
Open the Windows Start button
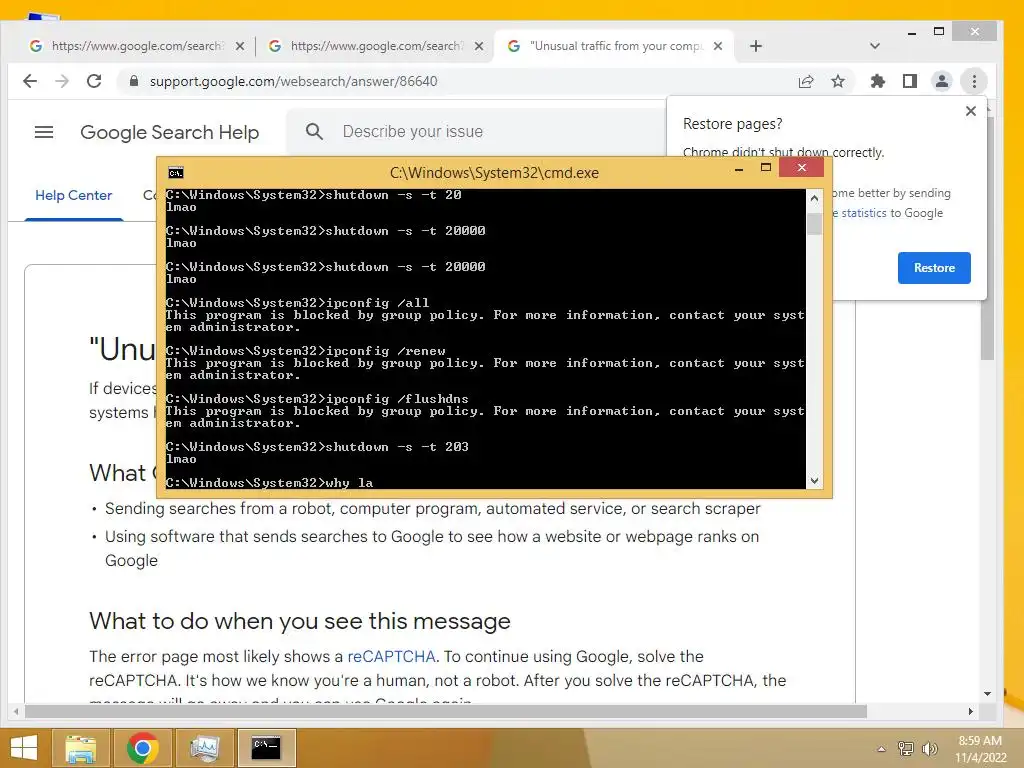click(24, 748)
